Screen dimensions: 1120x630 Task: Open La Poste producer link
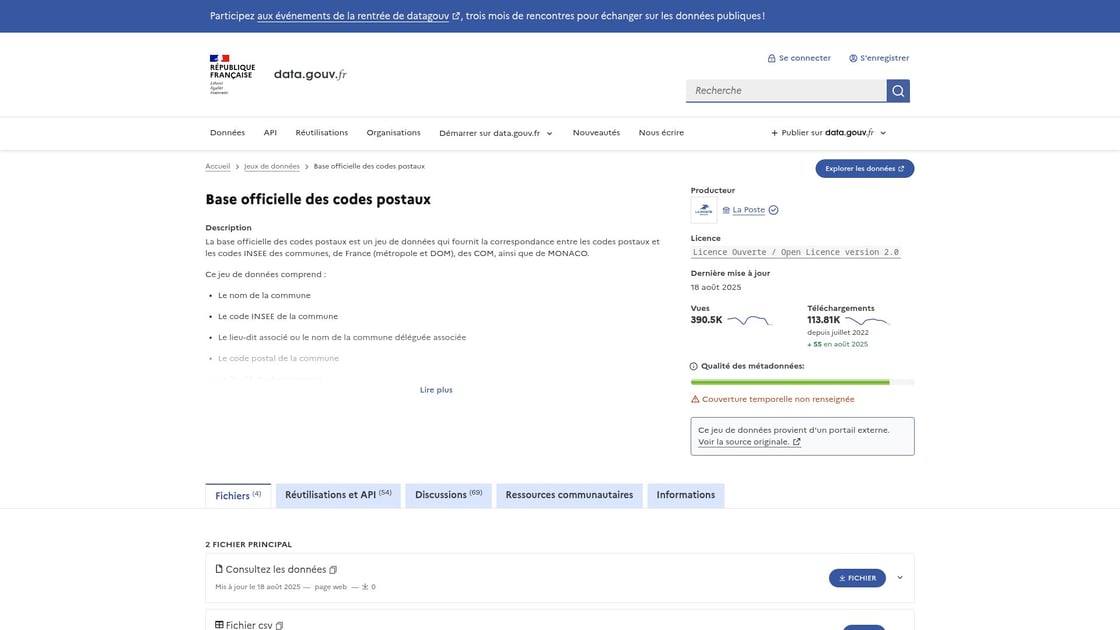tap(748, 210)
